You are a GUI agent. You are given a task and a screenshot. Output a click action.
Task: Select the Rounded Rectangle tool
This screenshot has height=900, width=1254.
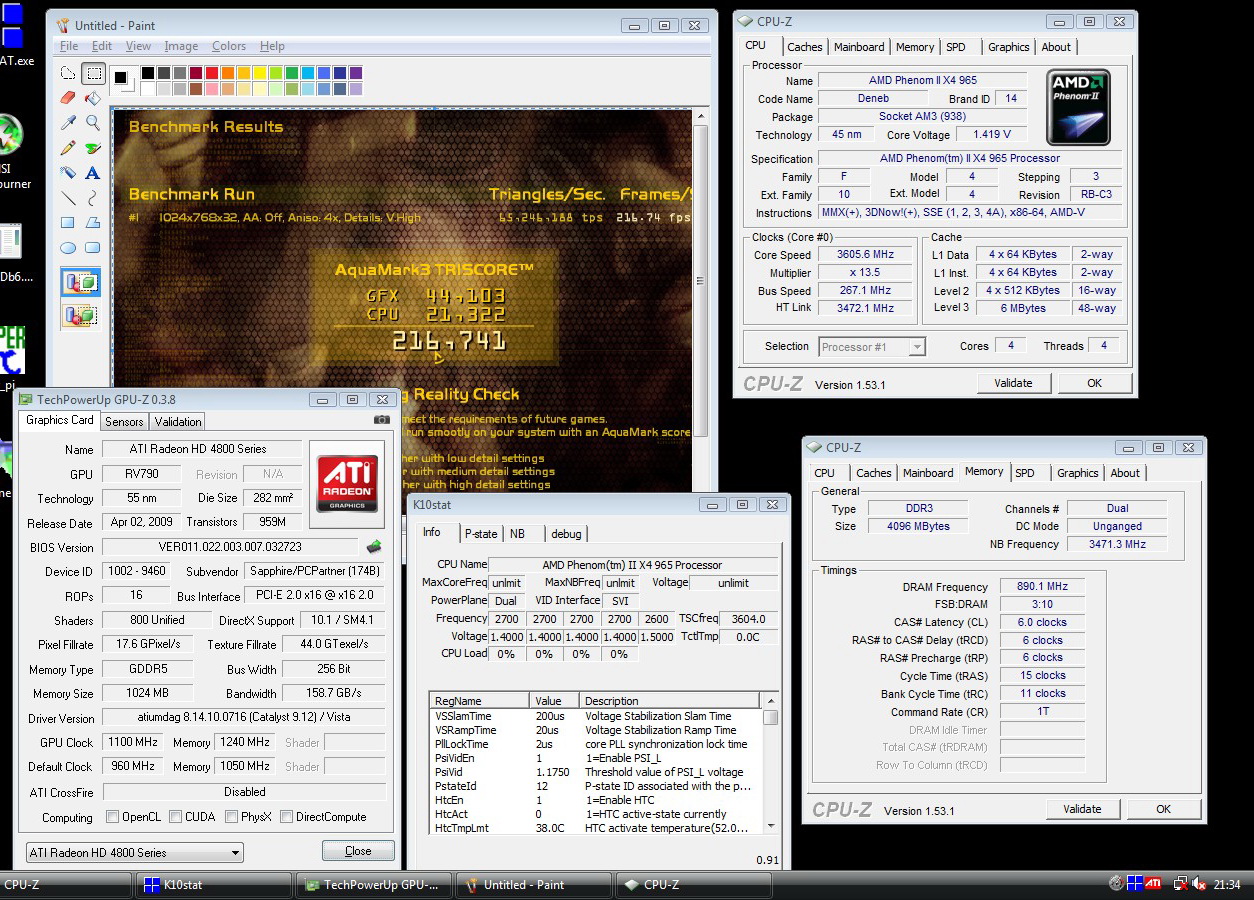(93, 248)
